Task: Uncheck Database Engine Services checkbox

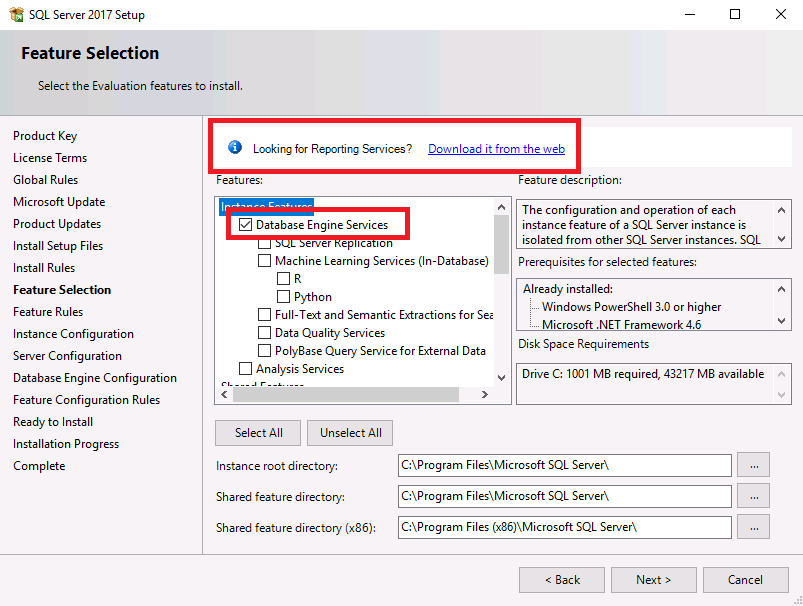Action: pos(246,224)
